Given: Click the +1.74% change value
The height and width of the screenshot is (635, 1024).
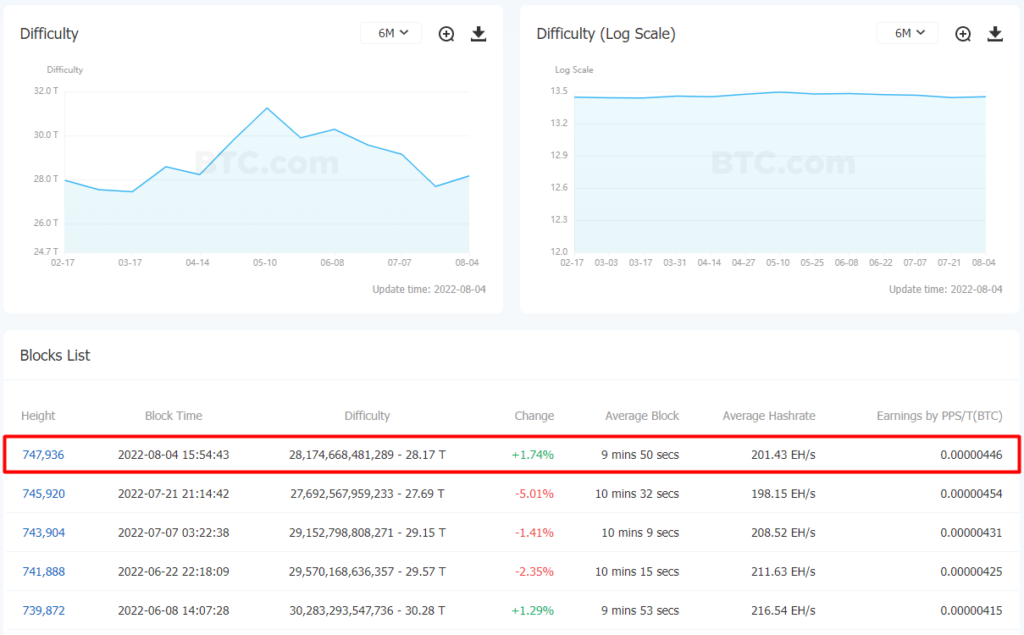Looking at the screenshot, I should click(534, 455).
